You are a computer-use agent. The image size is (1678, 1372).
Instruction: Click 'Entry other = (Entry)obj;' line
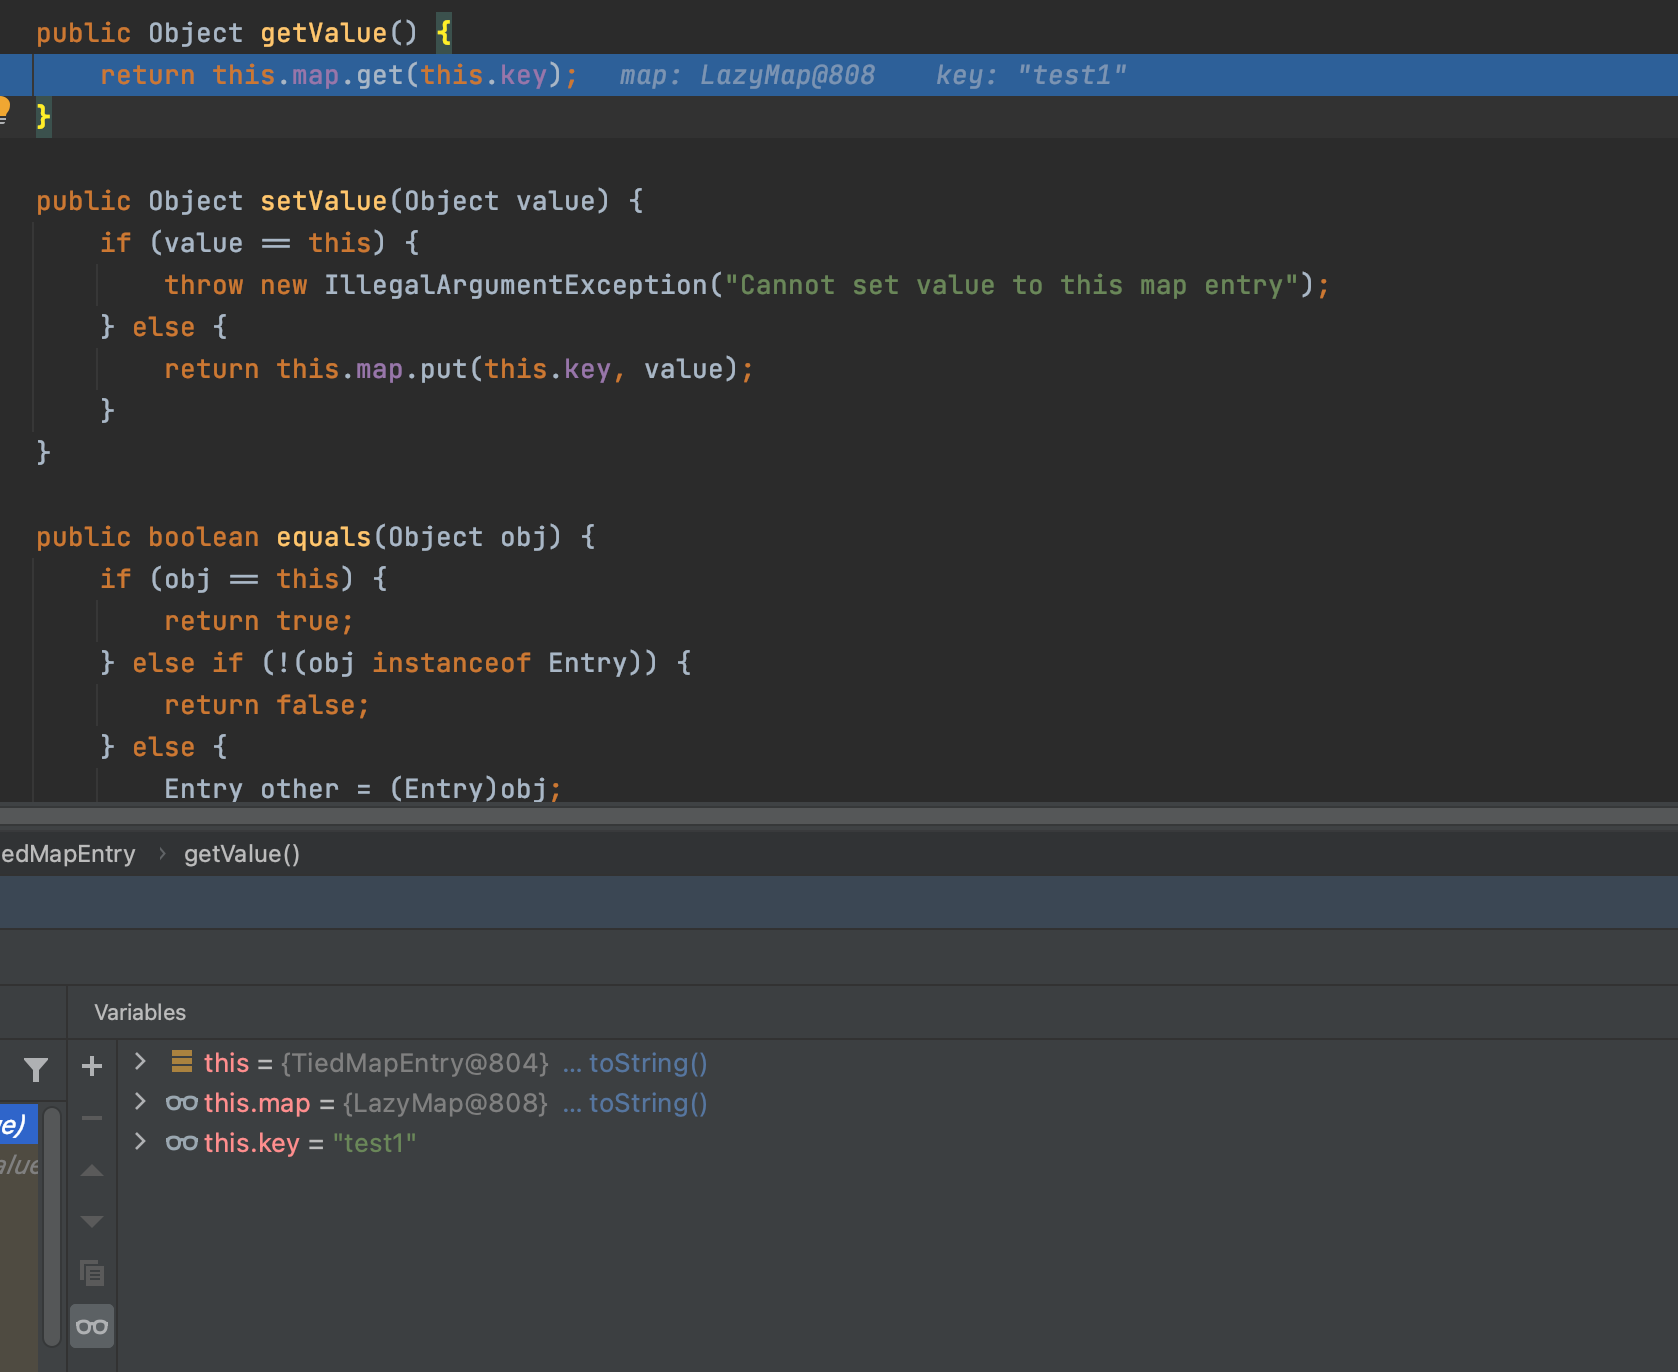[x=363, y=789]
